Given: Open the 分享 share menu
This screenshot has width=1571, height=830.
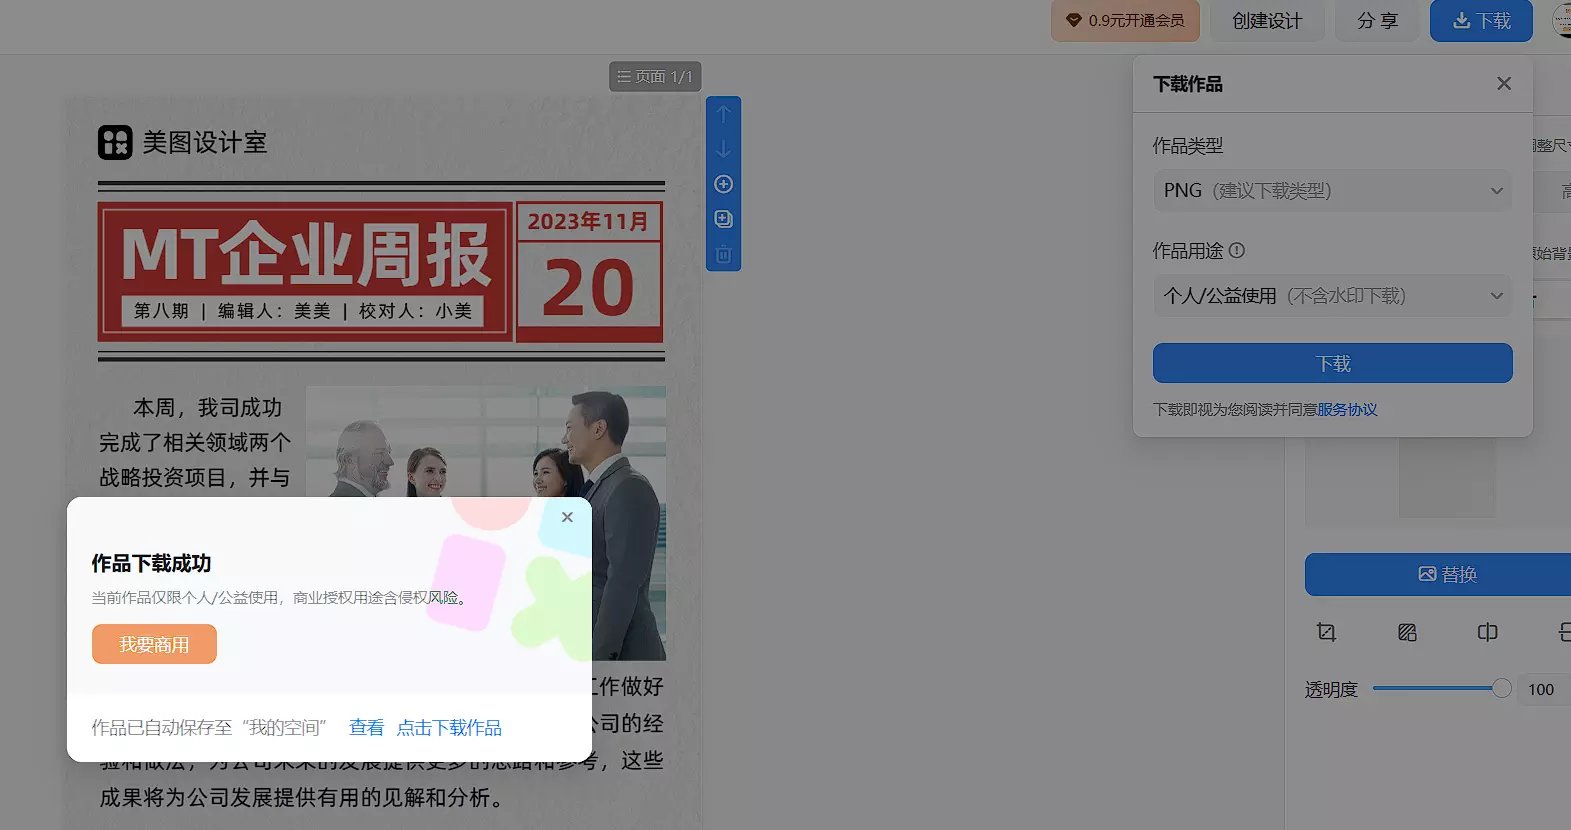Looking at the screenshot, I should click(1376, 21).
